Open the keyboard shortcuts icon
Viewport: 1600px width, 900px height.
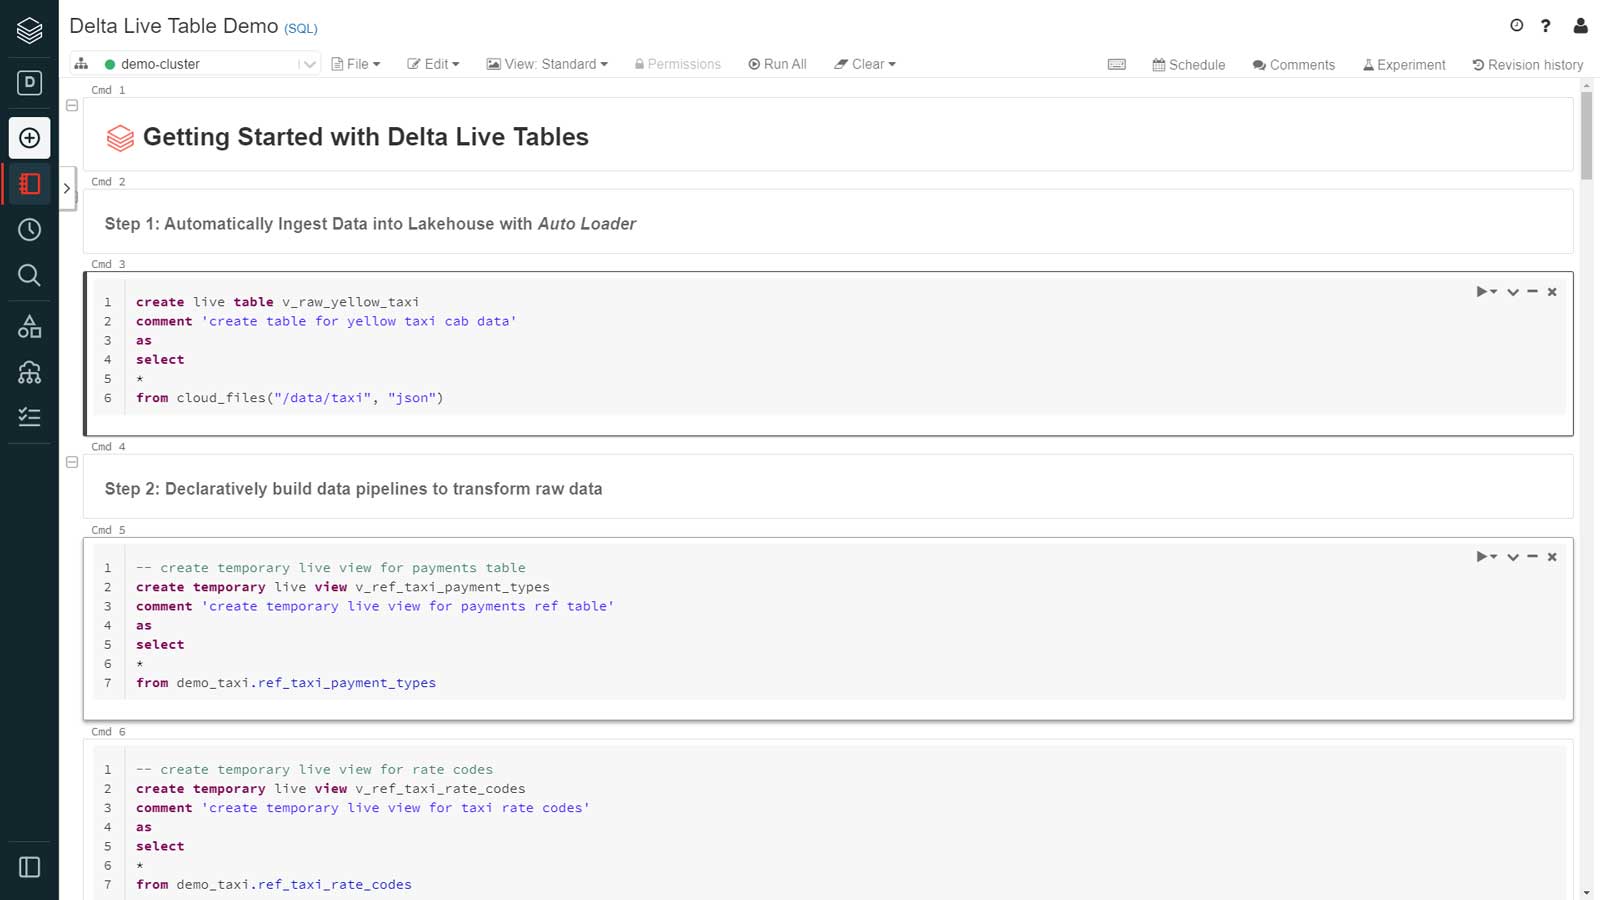pyautogui.click(x=1117, y=65)
